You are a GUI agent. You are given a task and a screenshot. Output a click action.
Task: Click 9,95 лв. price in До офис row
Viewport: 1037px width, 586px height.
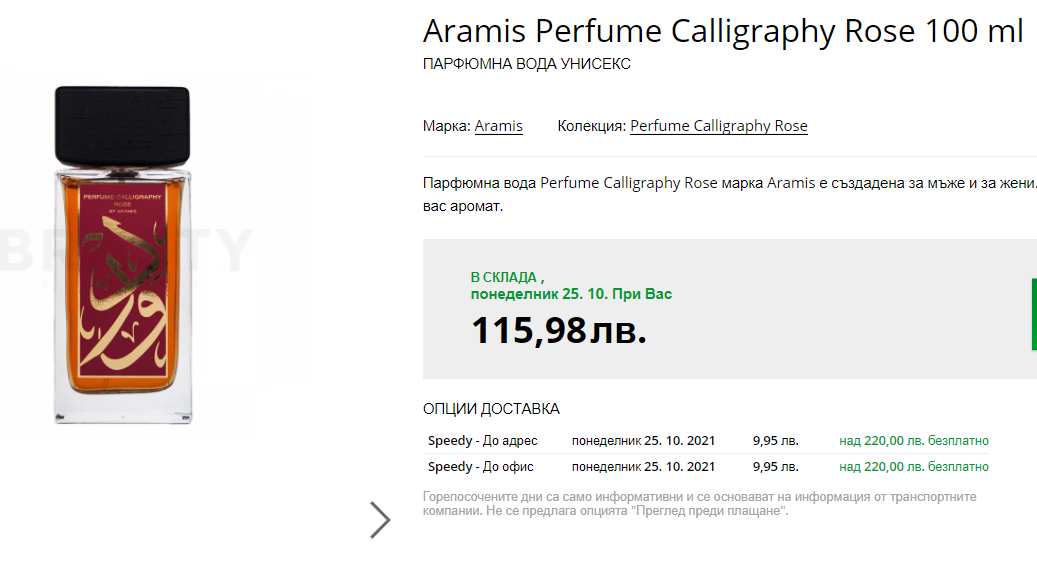point(775,467)
